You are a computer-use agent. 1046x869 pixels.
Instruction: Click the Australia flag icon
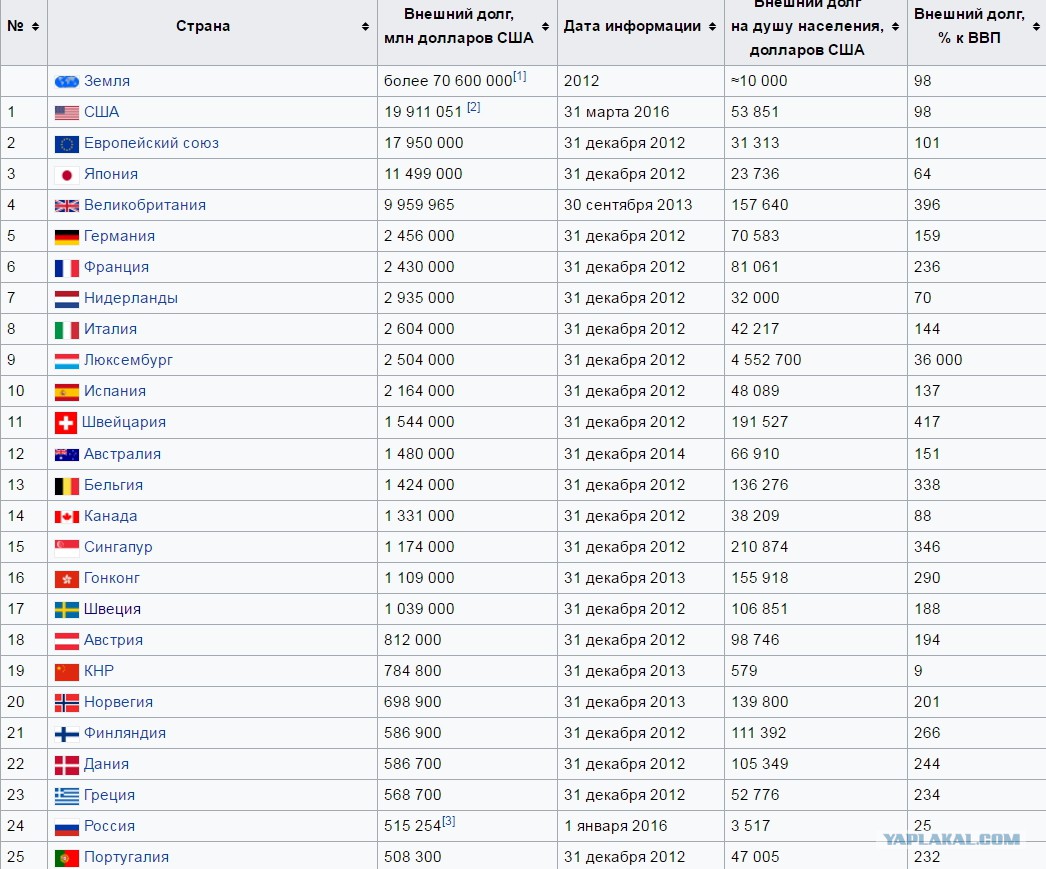(x=67, y=455)
